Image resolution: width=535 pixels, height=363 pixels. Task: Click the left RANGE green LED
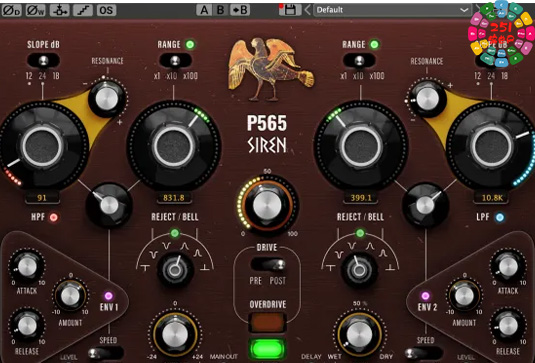(x=190, y=44)
